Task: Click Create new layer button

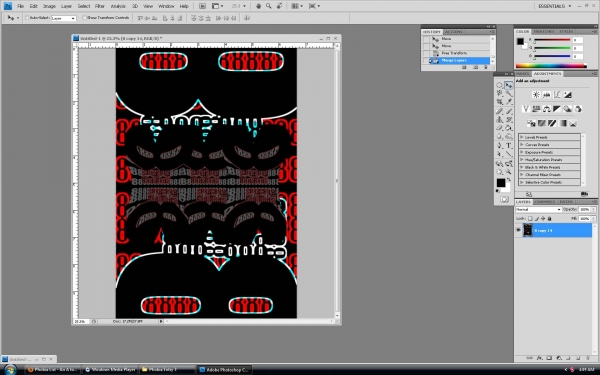Action: [x=578, y=358]
